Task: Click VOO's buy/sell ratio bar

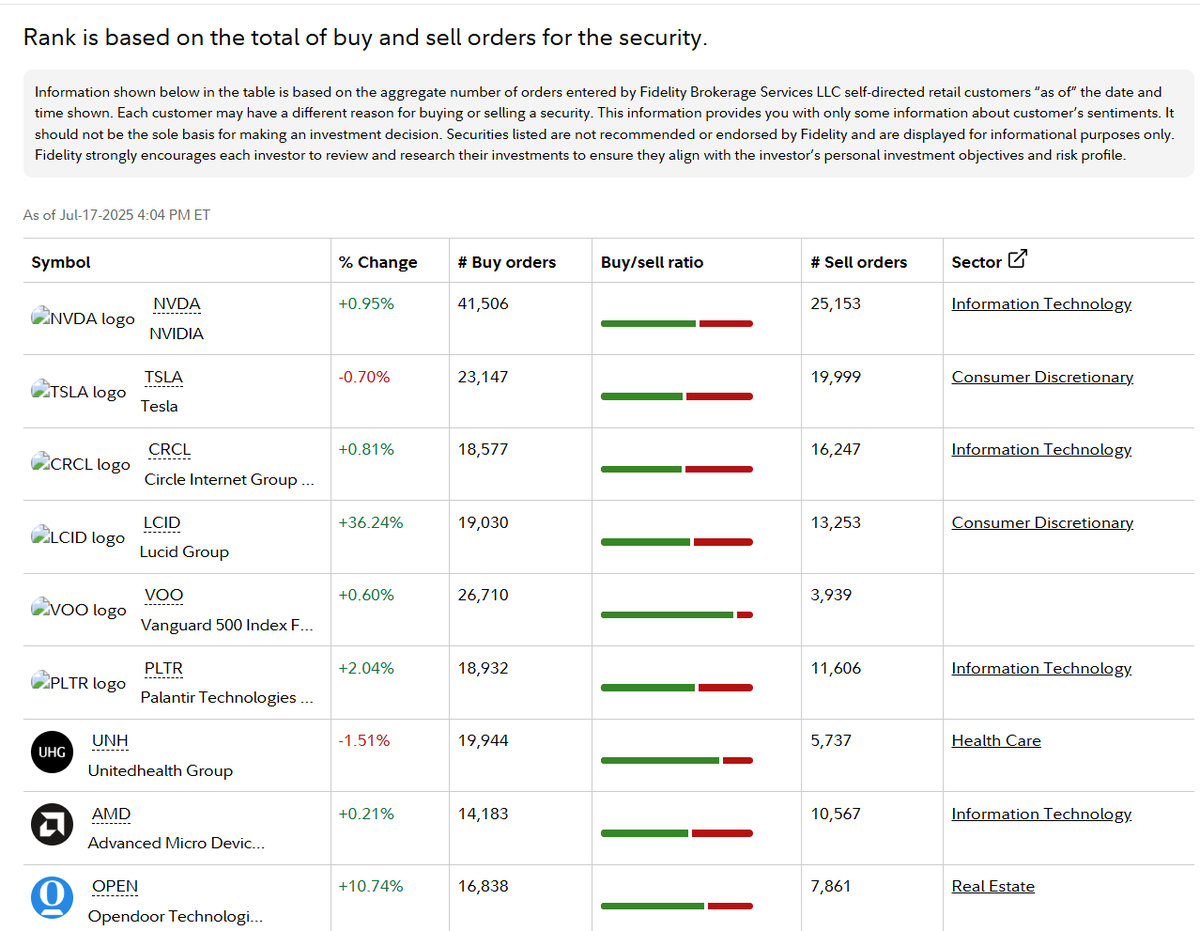Action: pos(677,615)
